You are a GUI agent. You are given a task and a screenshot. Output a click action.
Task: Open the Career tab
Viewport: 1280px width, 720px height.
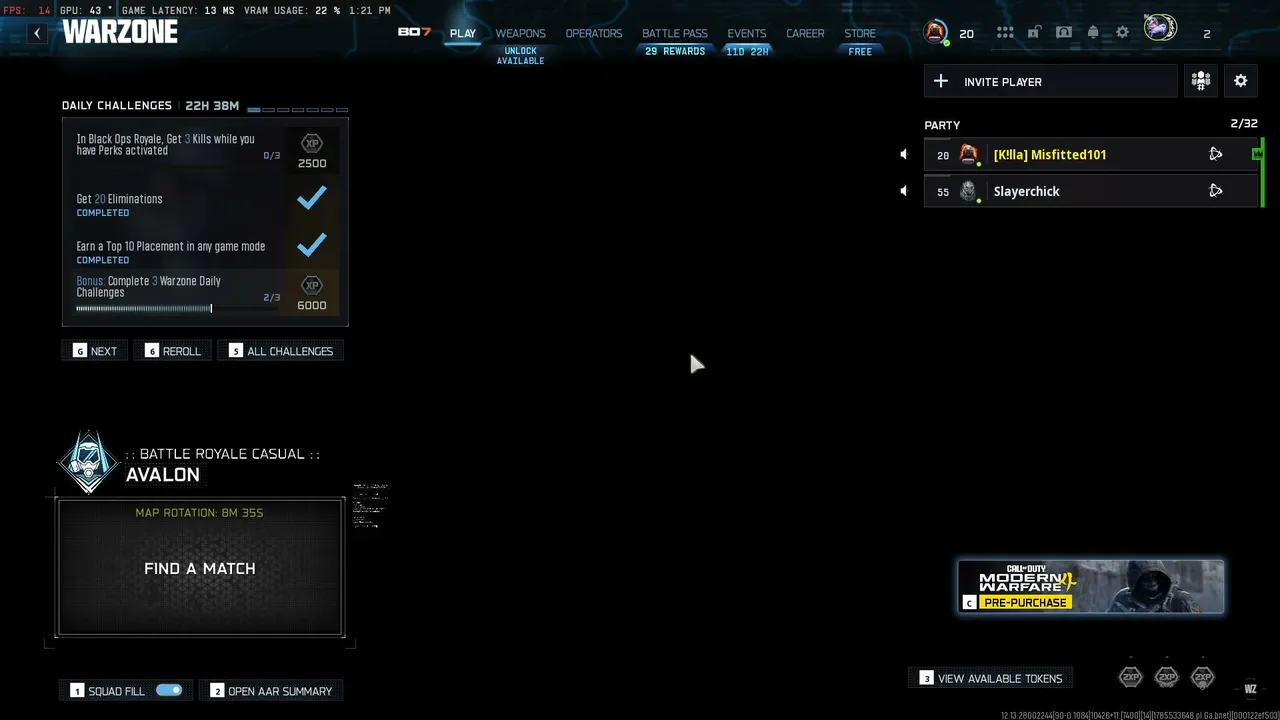pyautogui.click(x=805, y=33)
